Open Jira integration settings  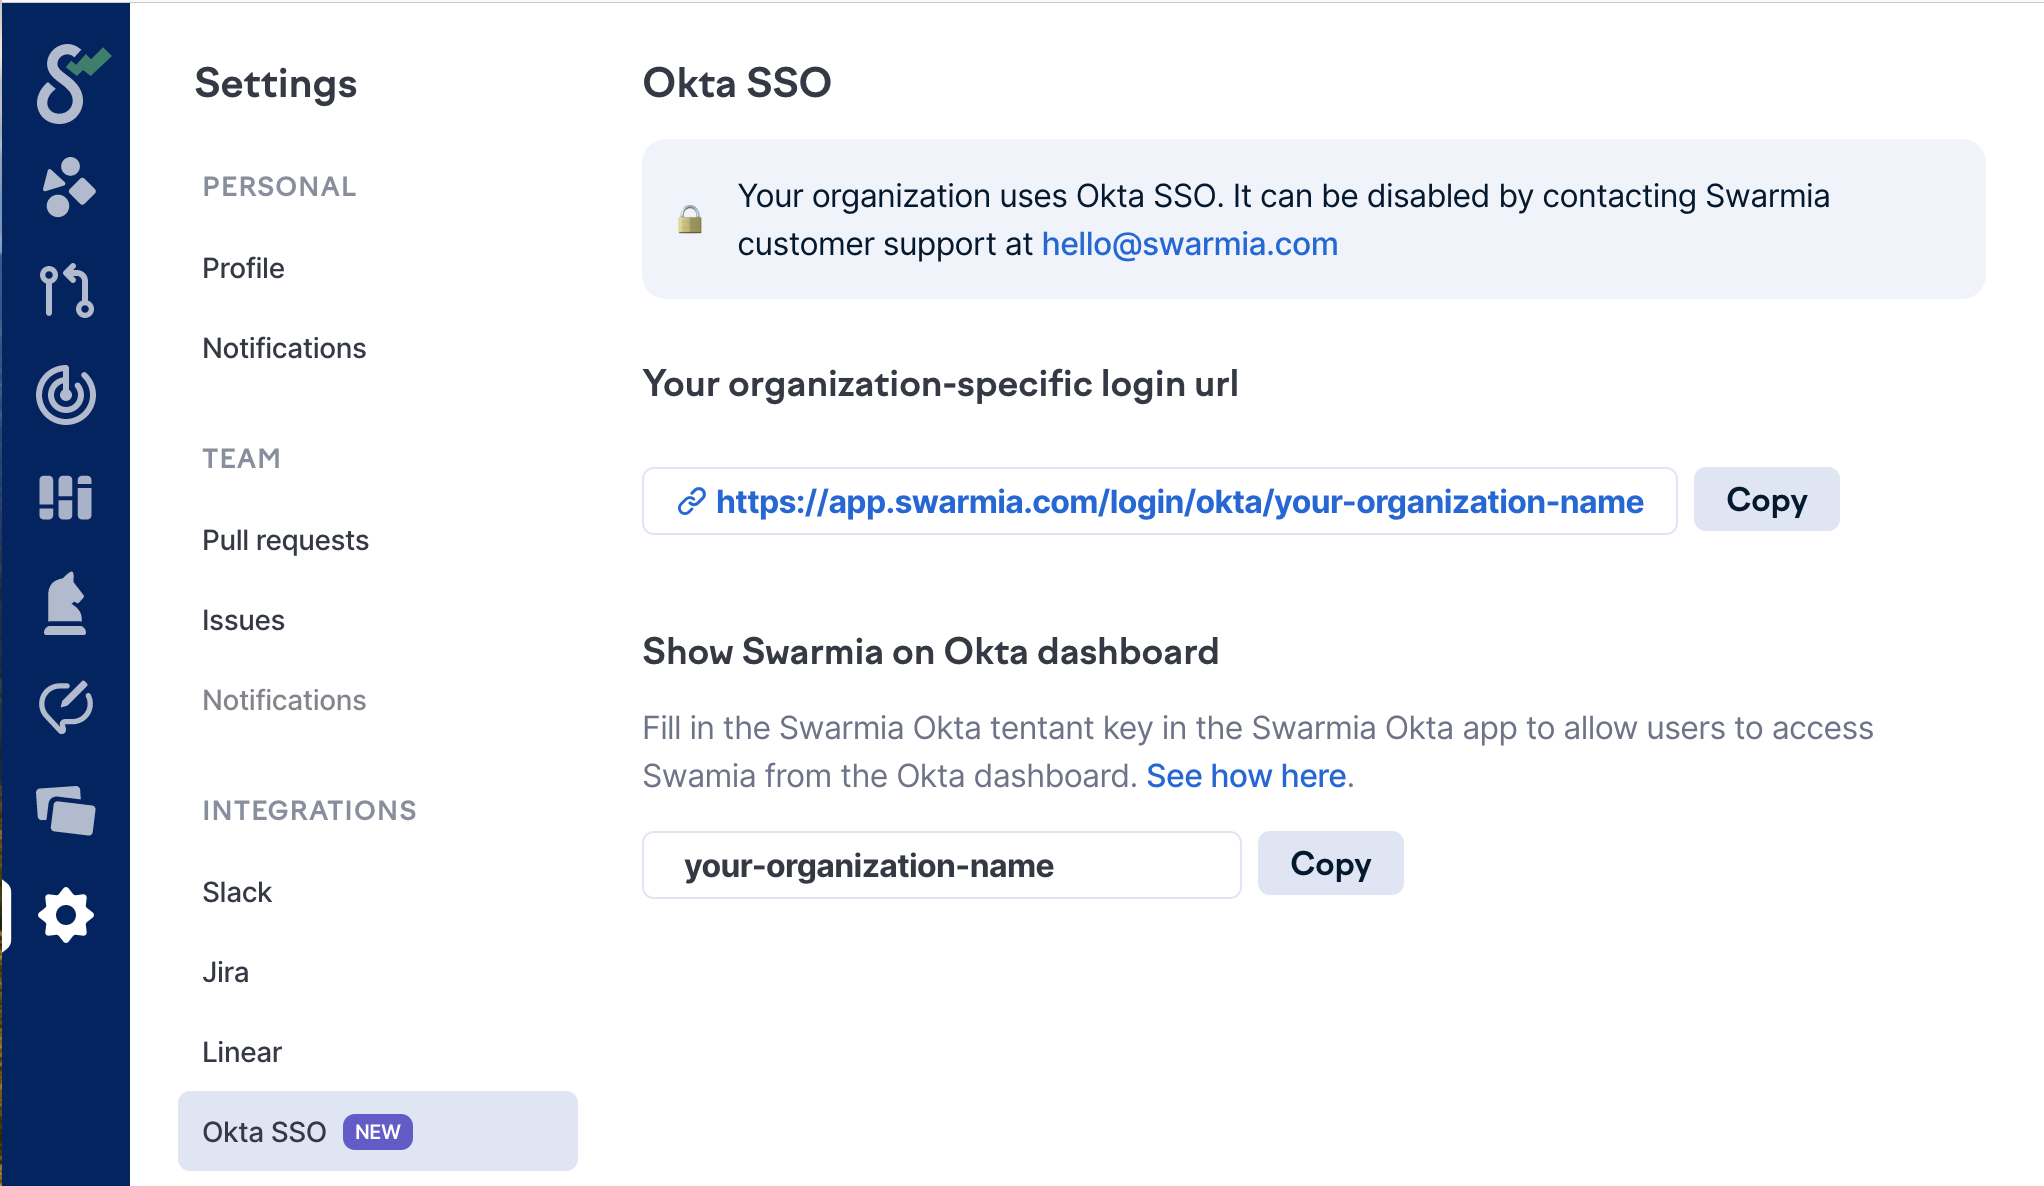coord(225,972)
